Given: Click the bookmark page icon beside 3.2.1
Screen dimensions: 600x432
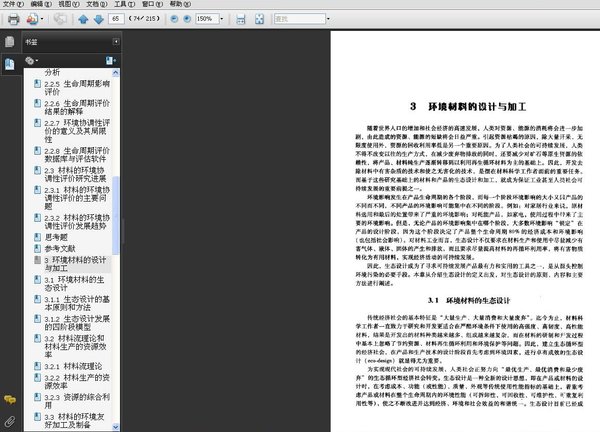Looking at the screenshot, I should 38,366.
